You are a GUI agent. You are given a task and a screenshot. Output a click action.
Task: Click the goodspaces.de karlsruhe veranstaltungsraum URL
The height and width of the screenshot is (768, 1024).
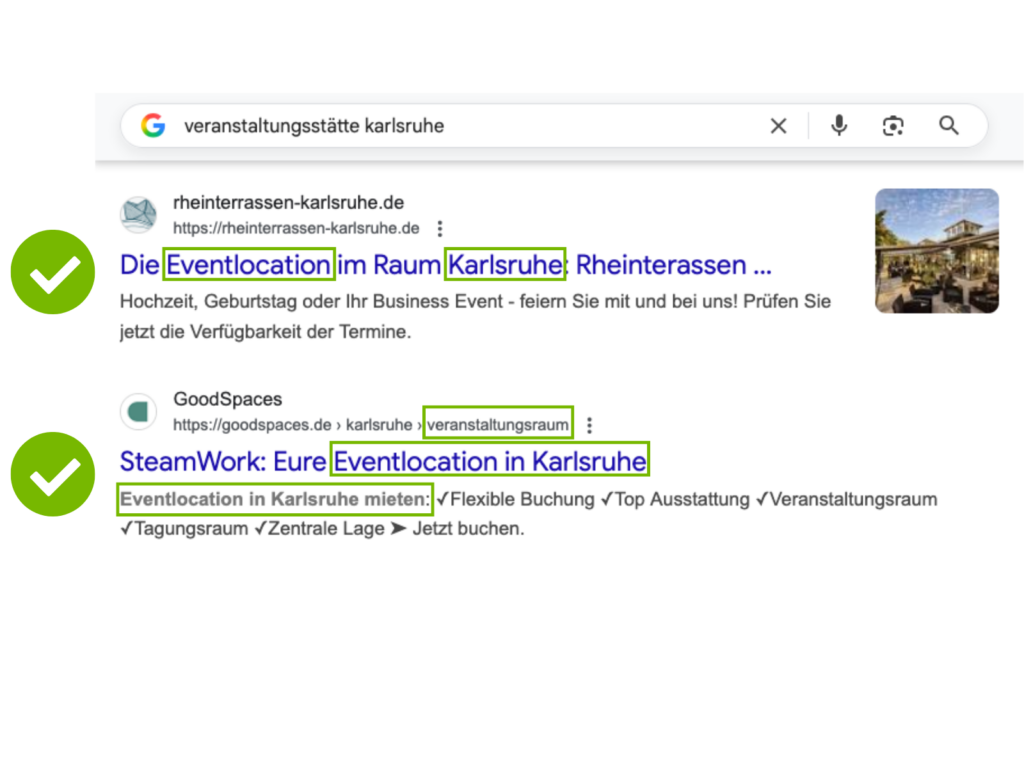click(x=371, y=424)
